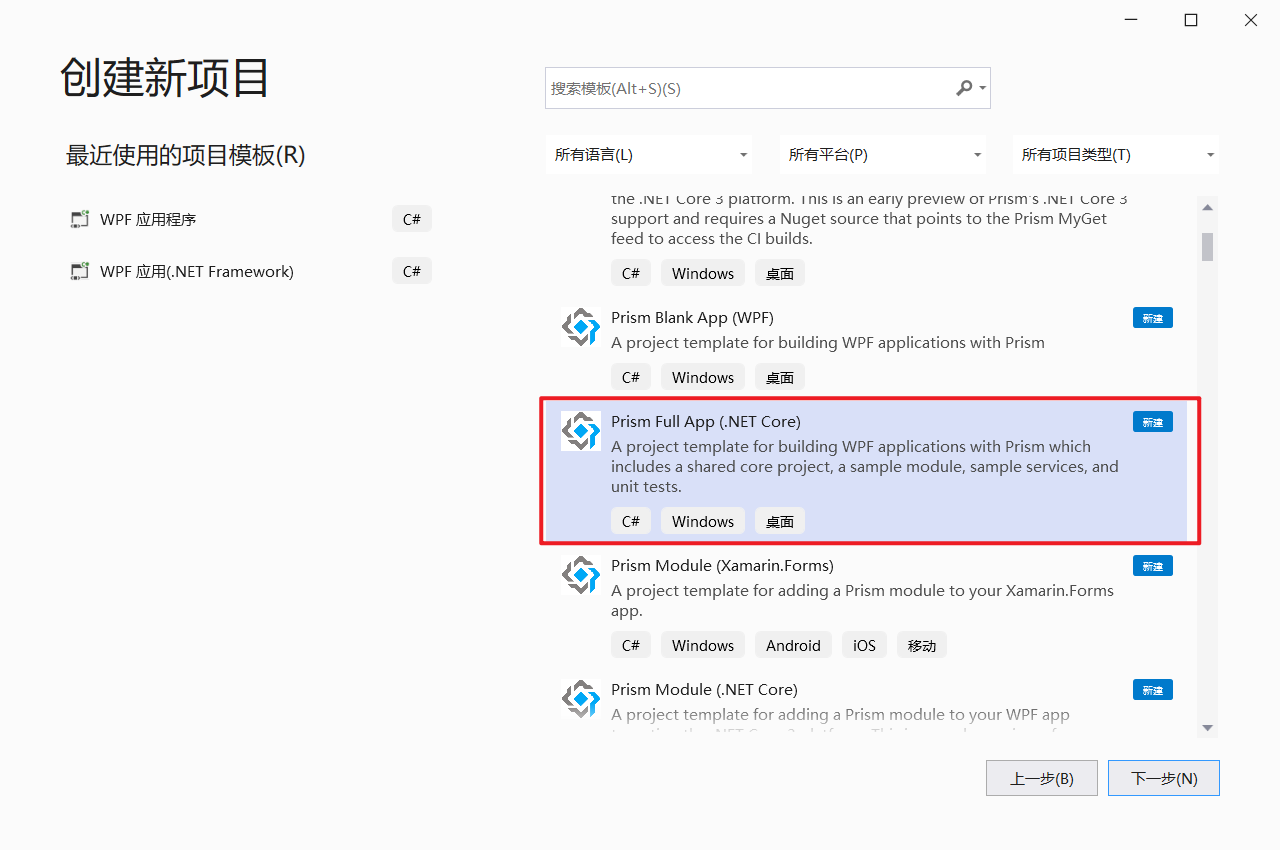
Task: Click 新建 badge on Prism Module (.NET Core)
Action: [x=1153, y=690]
